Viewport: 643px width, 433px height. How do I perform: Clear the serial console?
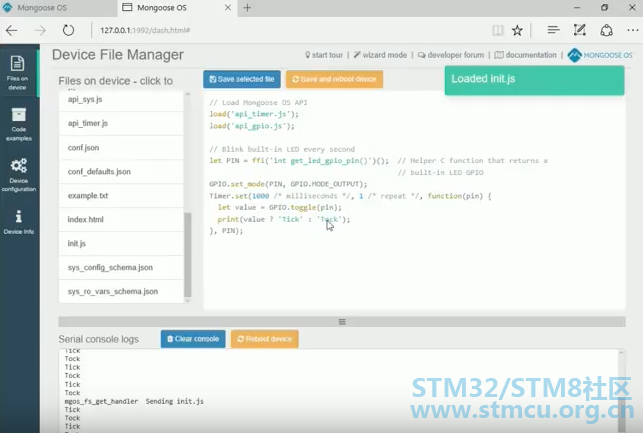pyautogui.click(x=193, y=339)
